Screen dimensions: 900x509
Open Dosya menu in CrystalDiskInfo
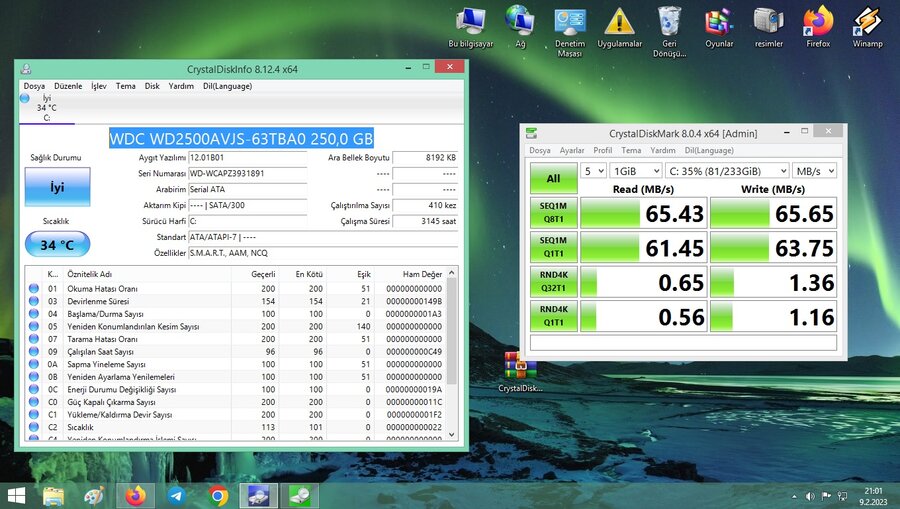(34, 86)
